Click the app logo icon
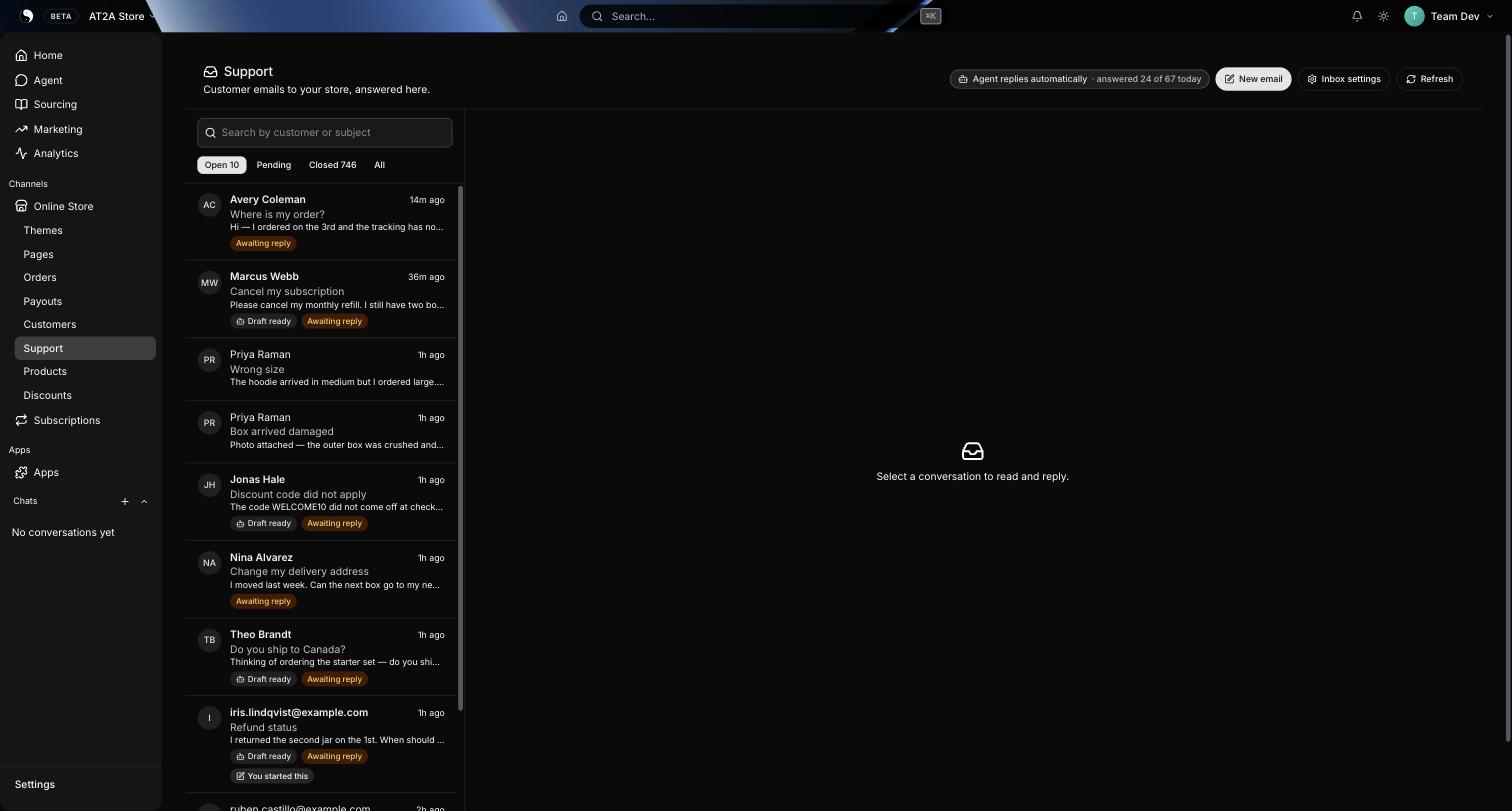The width and height of the screenshot is (1512, 811). pos(27,16)
